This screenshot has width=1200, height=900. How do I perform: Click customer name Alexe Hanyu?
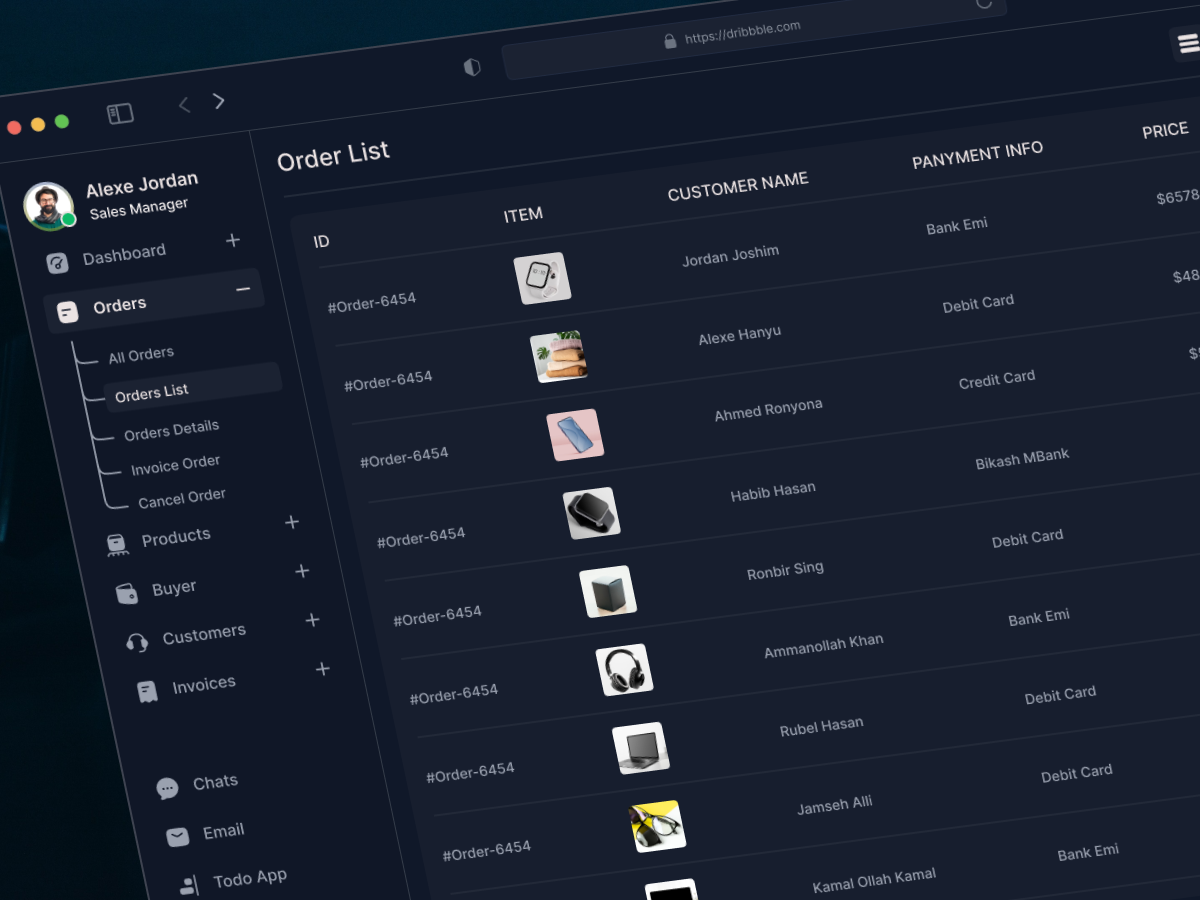coord(739,336)
